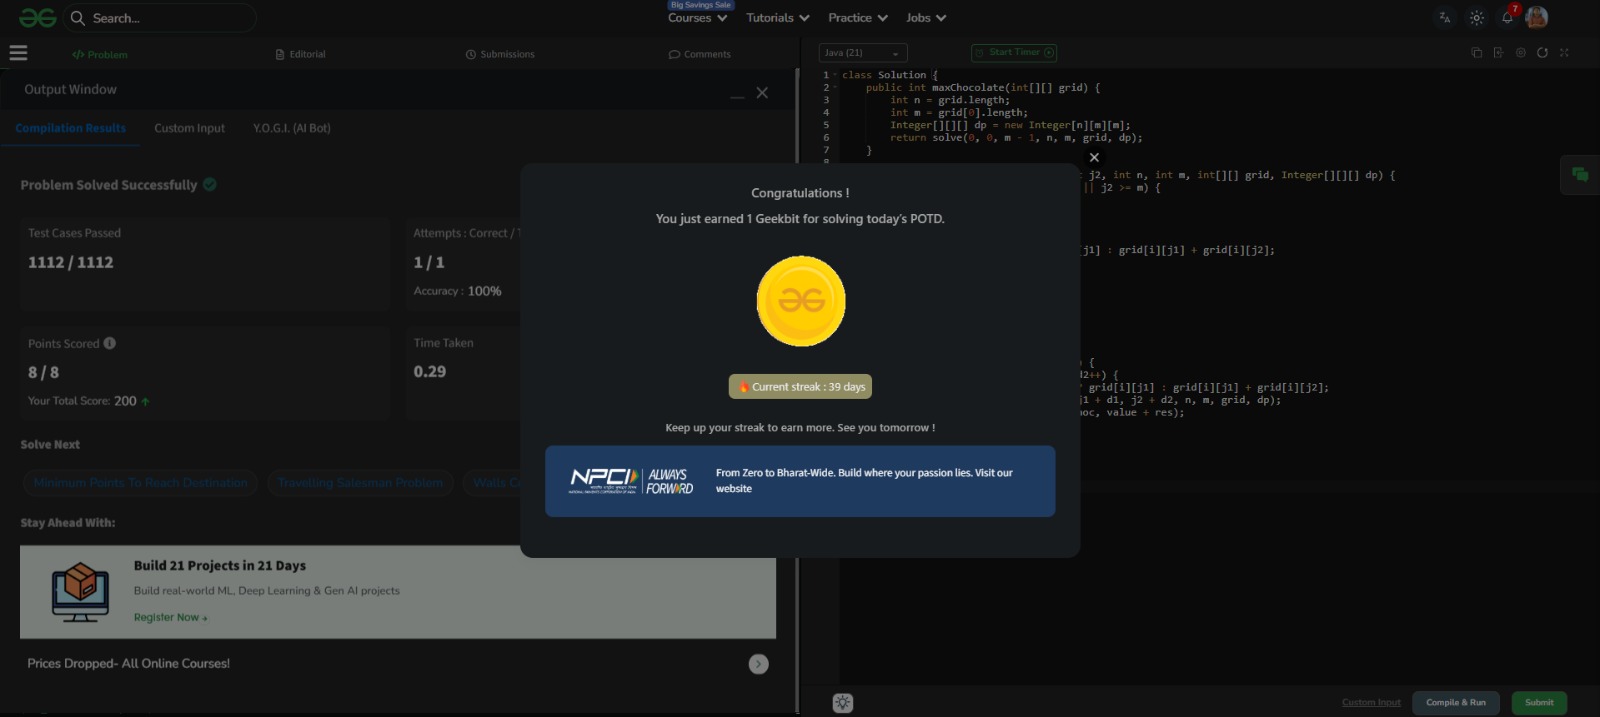Switch to the Submissions tab
This screenshot has width=1600, height=717.
click(x=500, y=54)
